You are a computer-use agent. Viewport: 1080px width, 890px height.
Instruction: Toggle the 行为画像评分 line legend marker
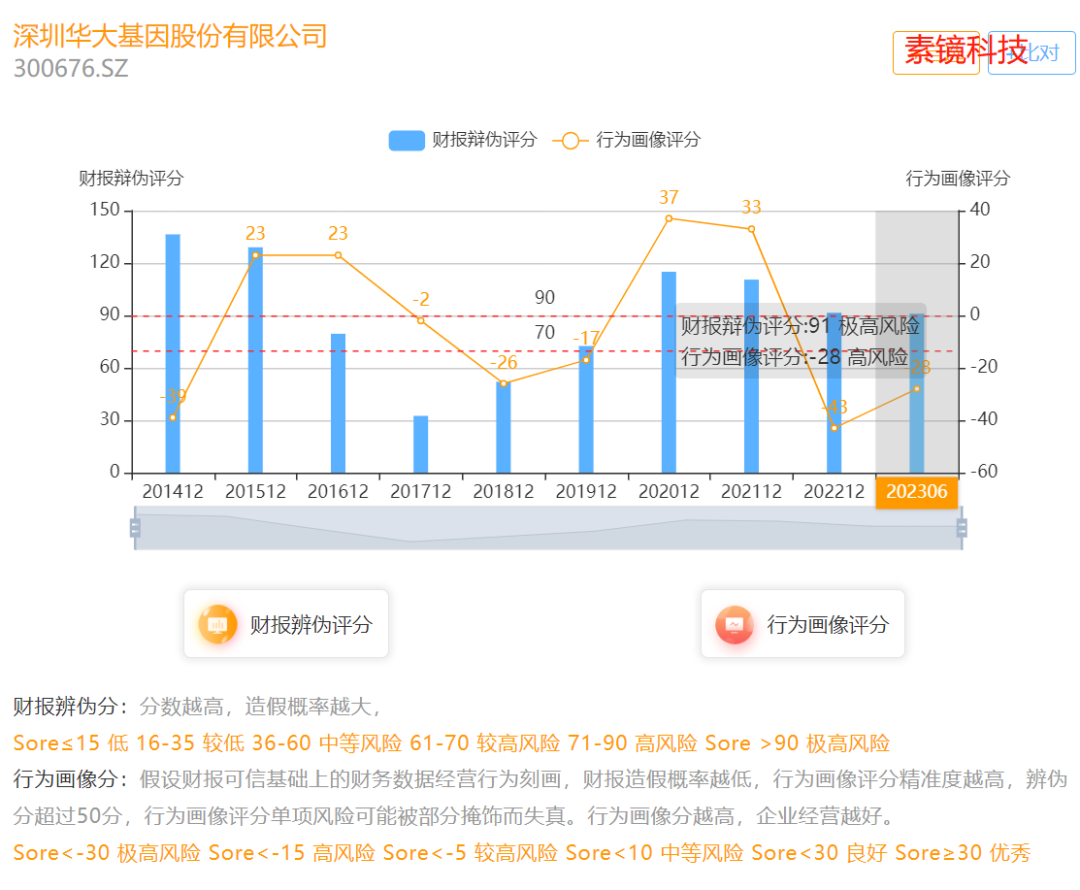coord(570,141)
